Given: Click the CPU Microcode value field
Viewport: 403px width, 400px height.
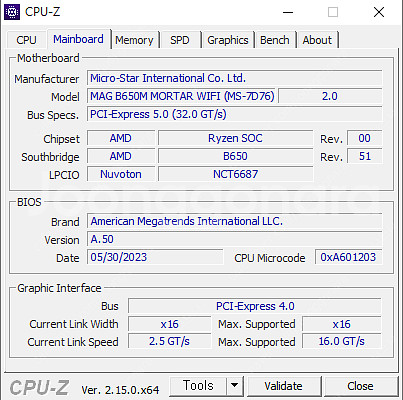Looking at the screenshot, I should pos(348,257).
